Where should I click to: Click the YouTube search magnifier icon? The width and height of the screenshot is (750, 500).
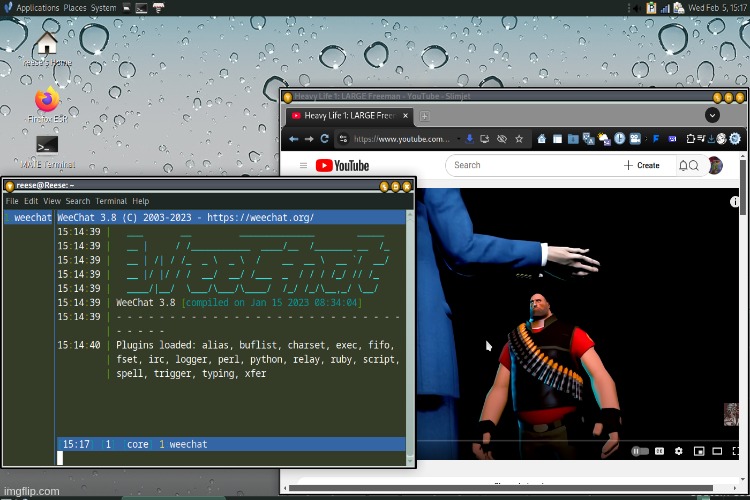pyautogui.click(x=694, y=166)
